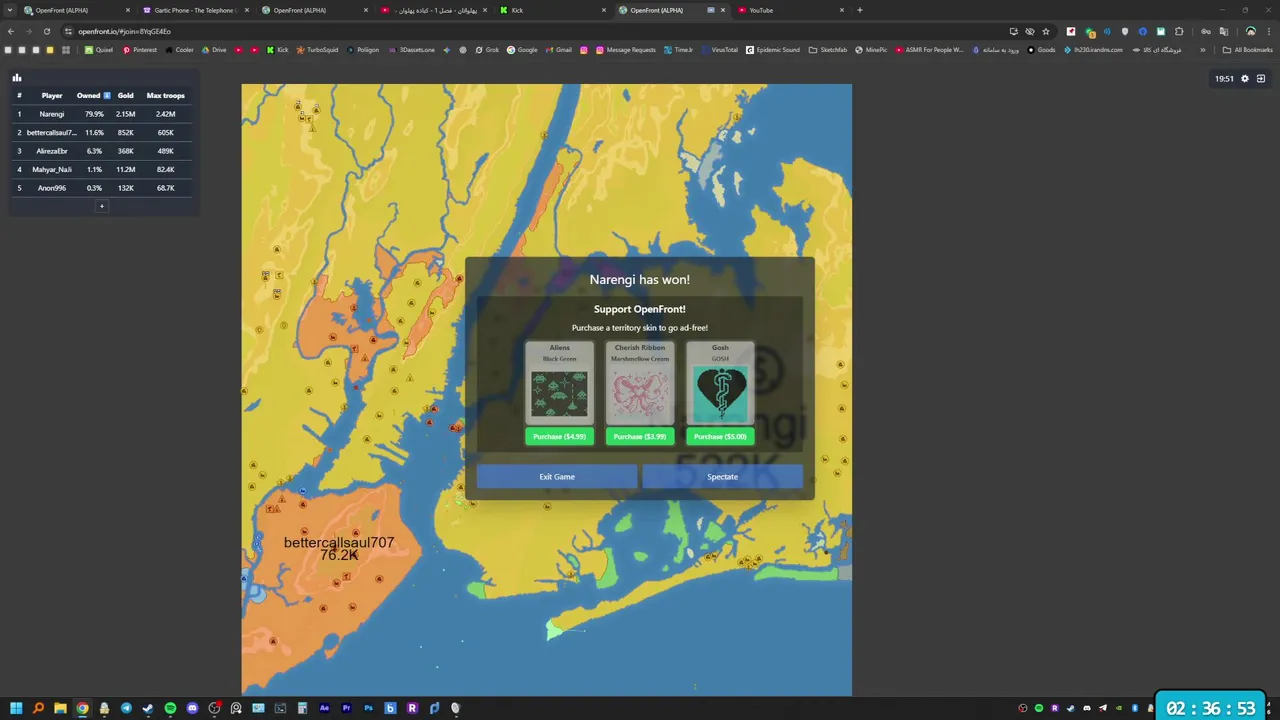Click Exit Game button
This screenshot has height=720, width=1280.
click(557, 477)
